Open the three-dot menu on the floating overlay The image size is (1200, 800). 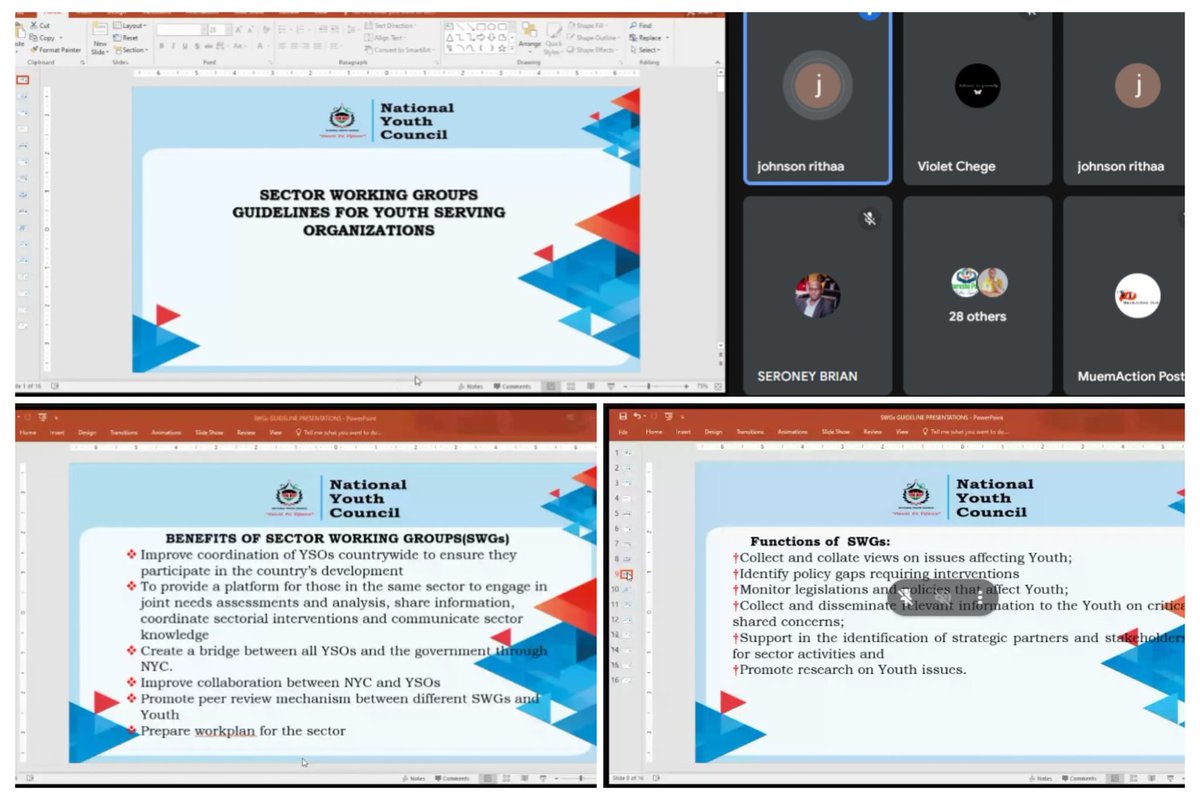click(978, 597)
